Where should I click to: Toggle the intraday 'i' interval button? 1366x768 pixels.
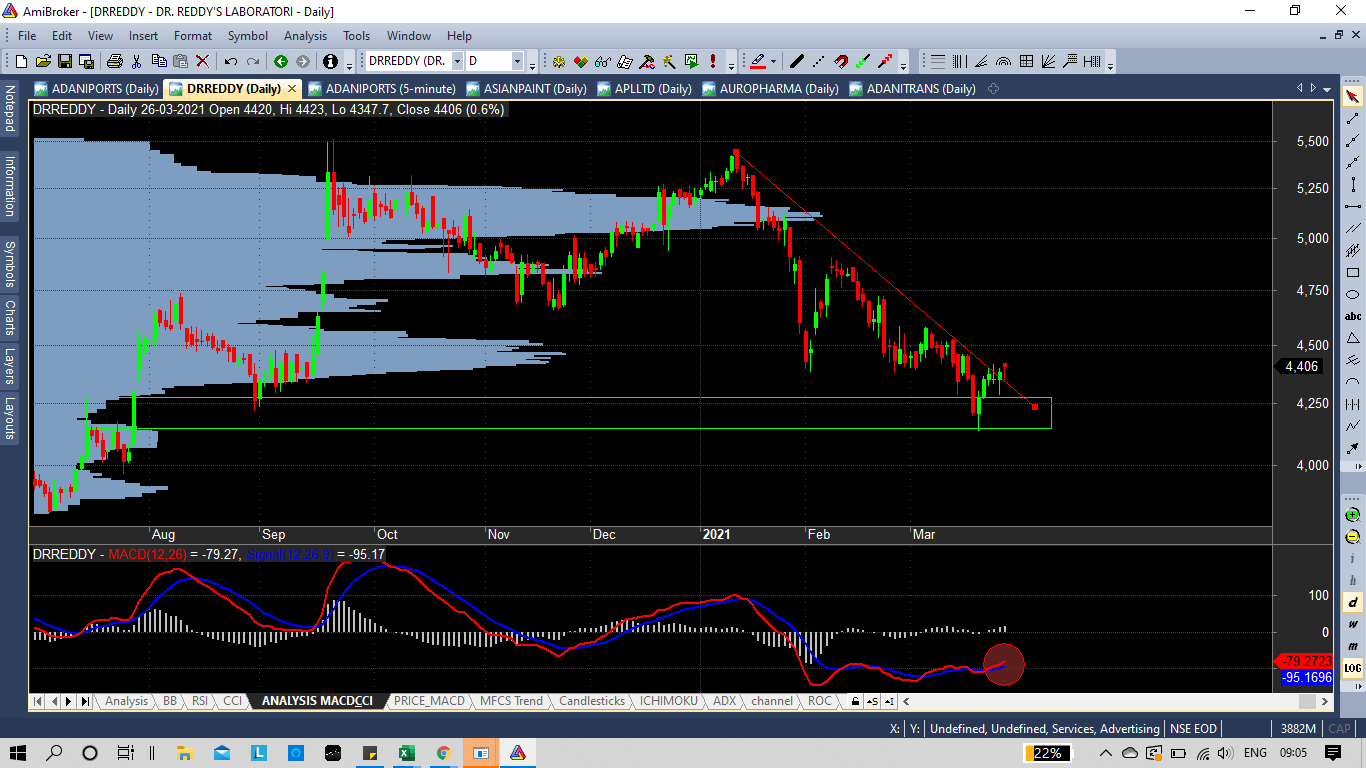point(1352,559)
